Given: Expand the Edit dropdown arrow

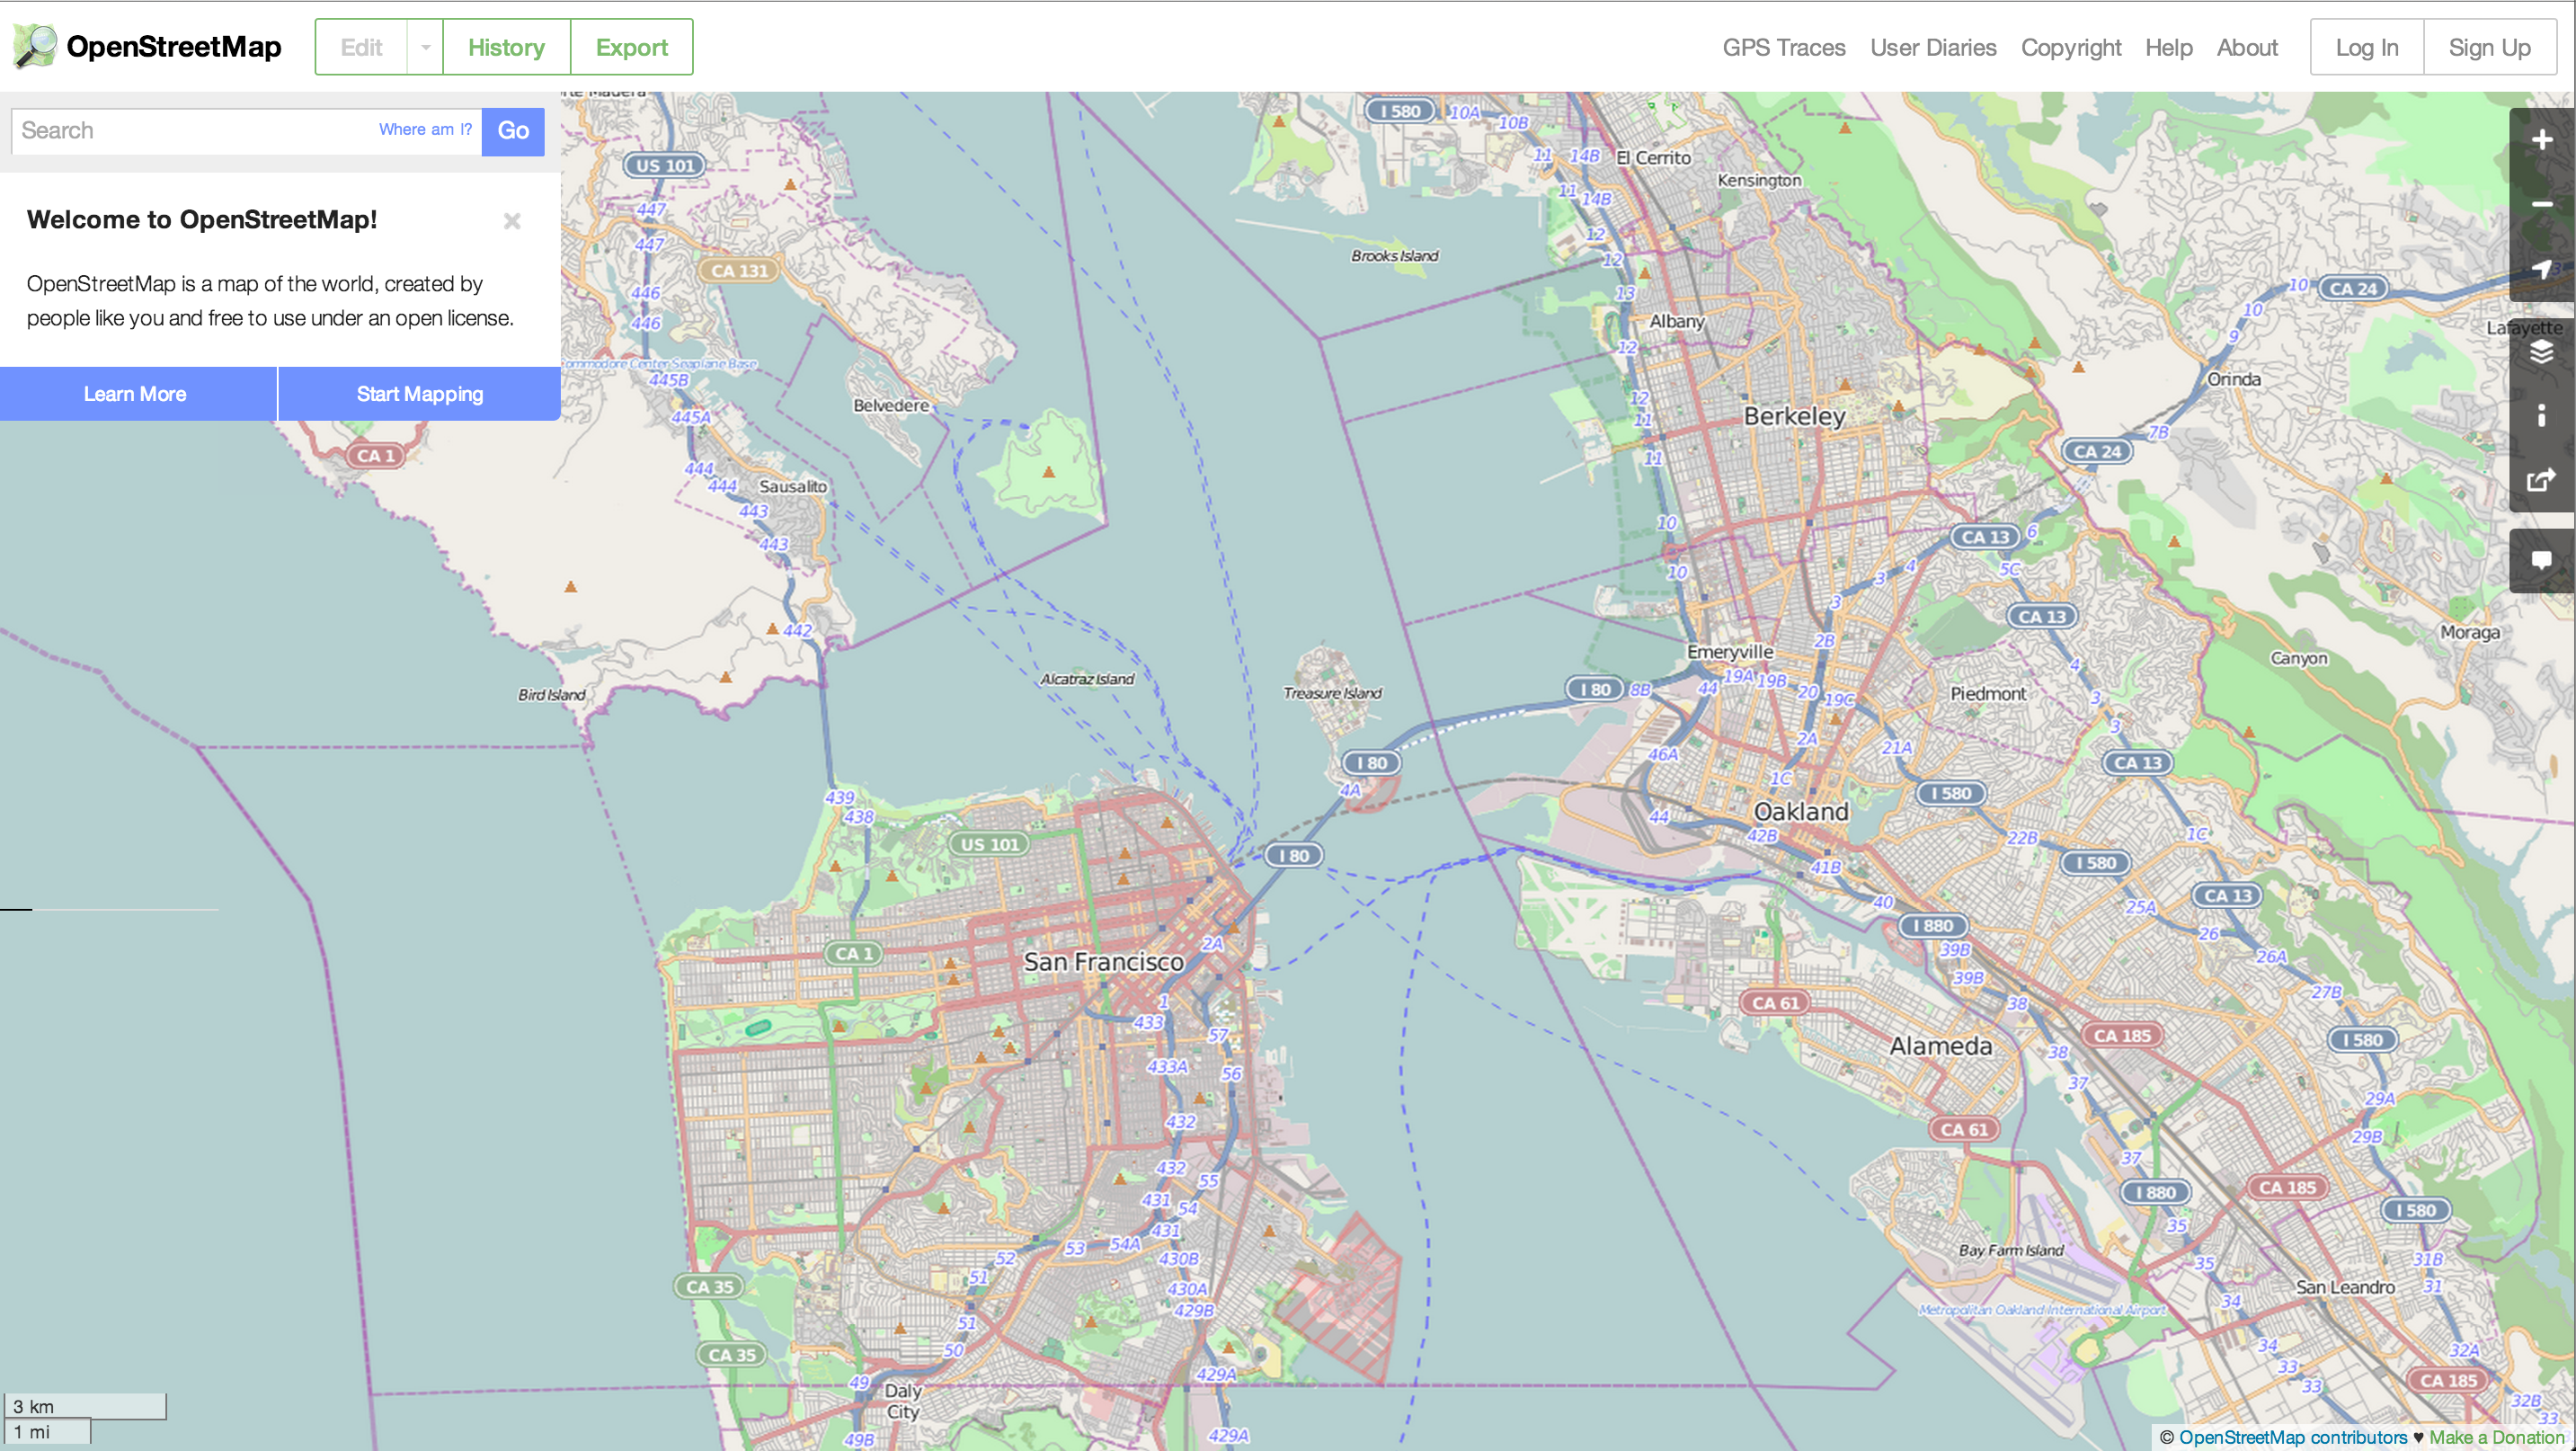Looking at the screenshot, I should (425, 47).
